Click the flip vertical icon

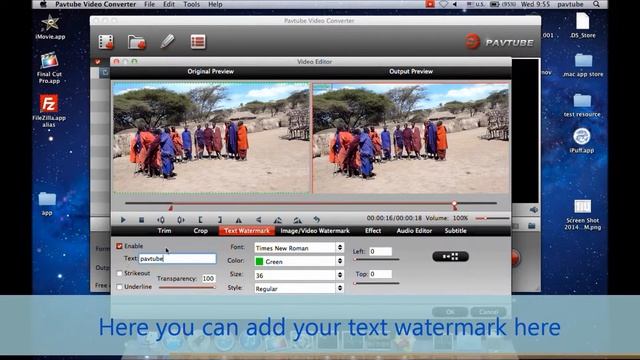pyautogui.click(x=258, y=220)
